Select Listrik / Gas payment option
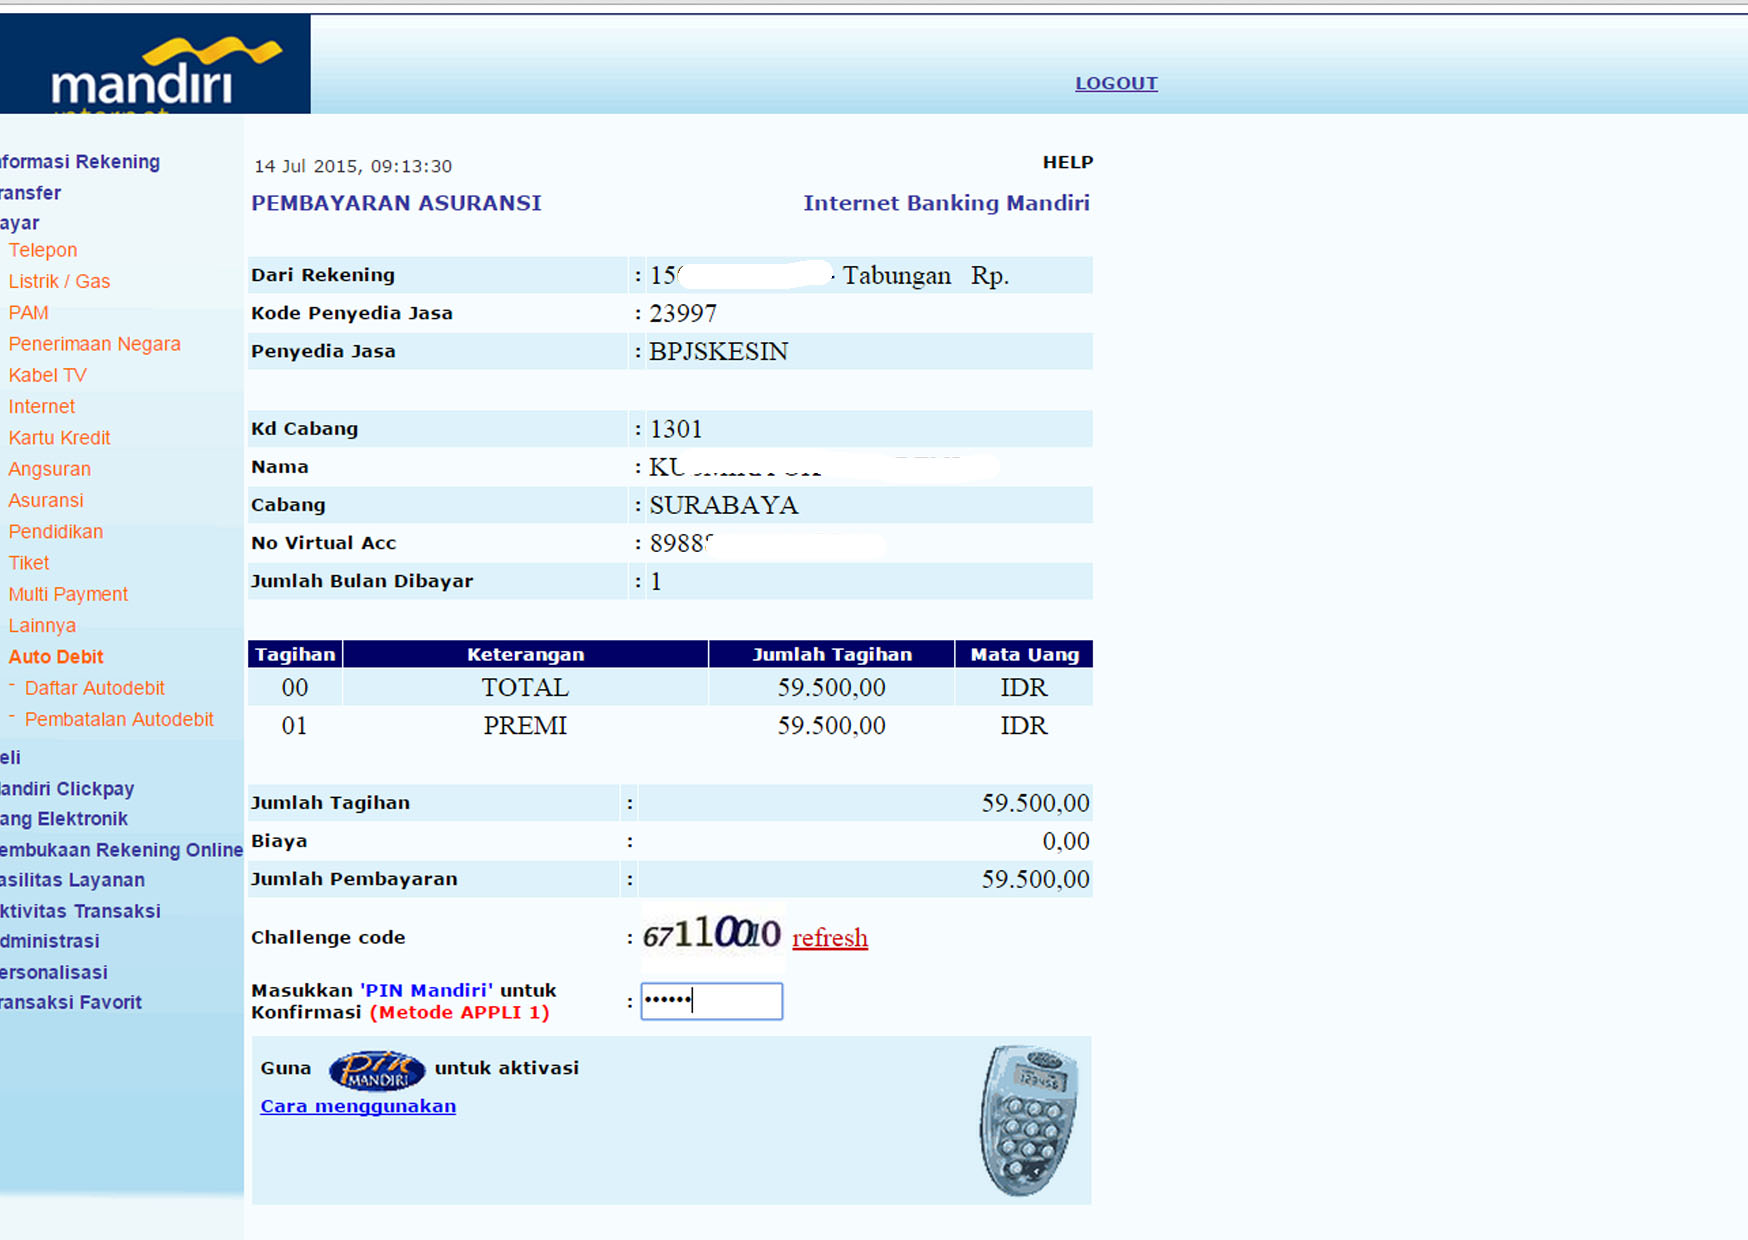1748x1240 pixels. (x=59, y=281)
